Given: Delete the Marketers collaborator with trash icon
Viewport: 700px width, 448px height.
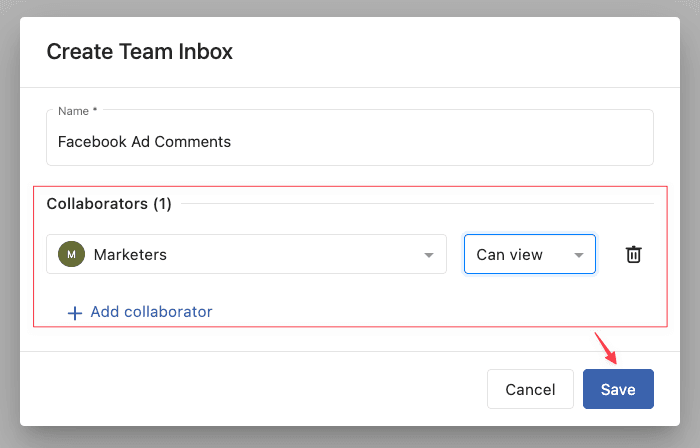Looking at the screenshot, I should coord(633,254).
